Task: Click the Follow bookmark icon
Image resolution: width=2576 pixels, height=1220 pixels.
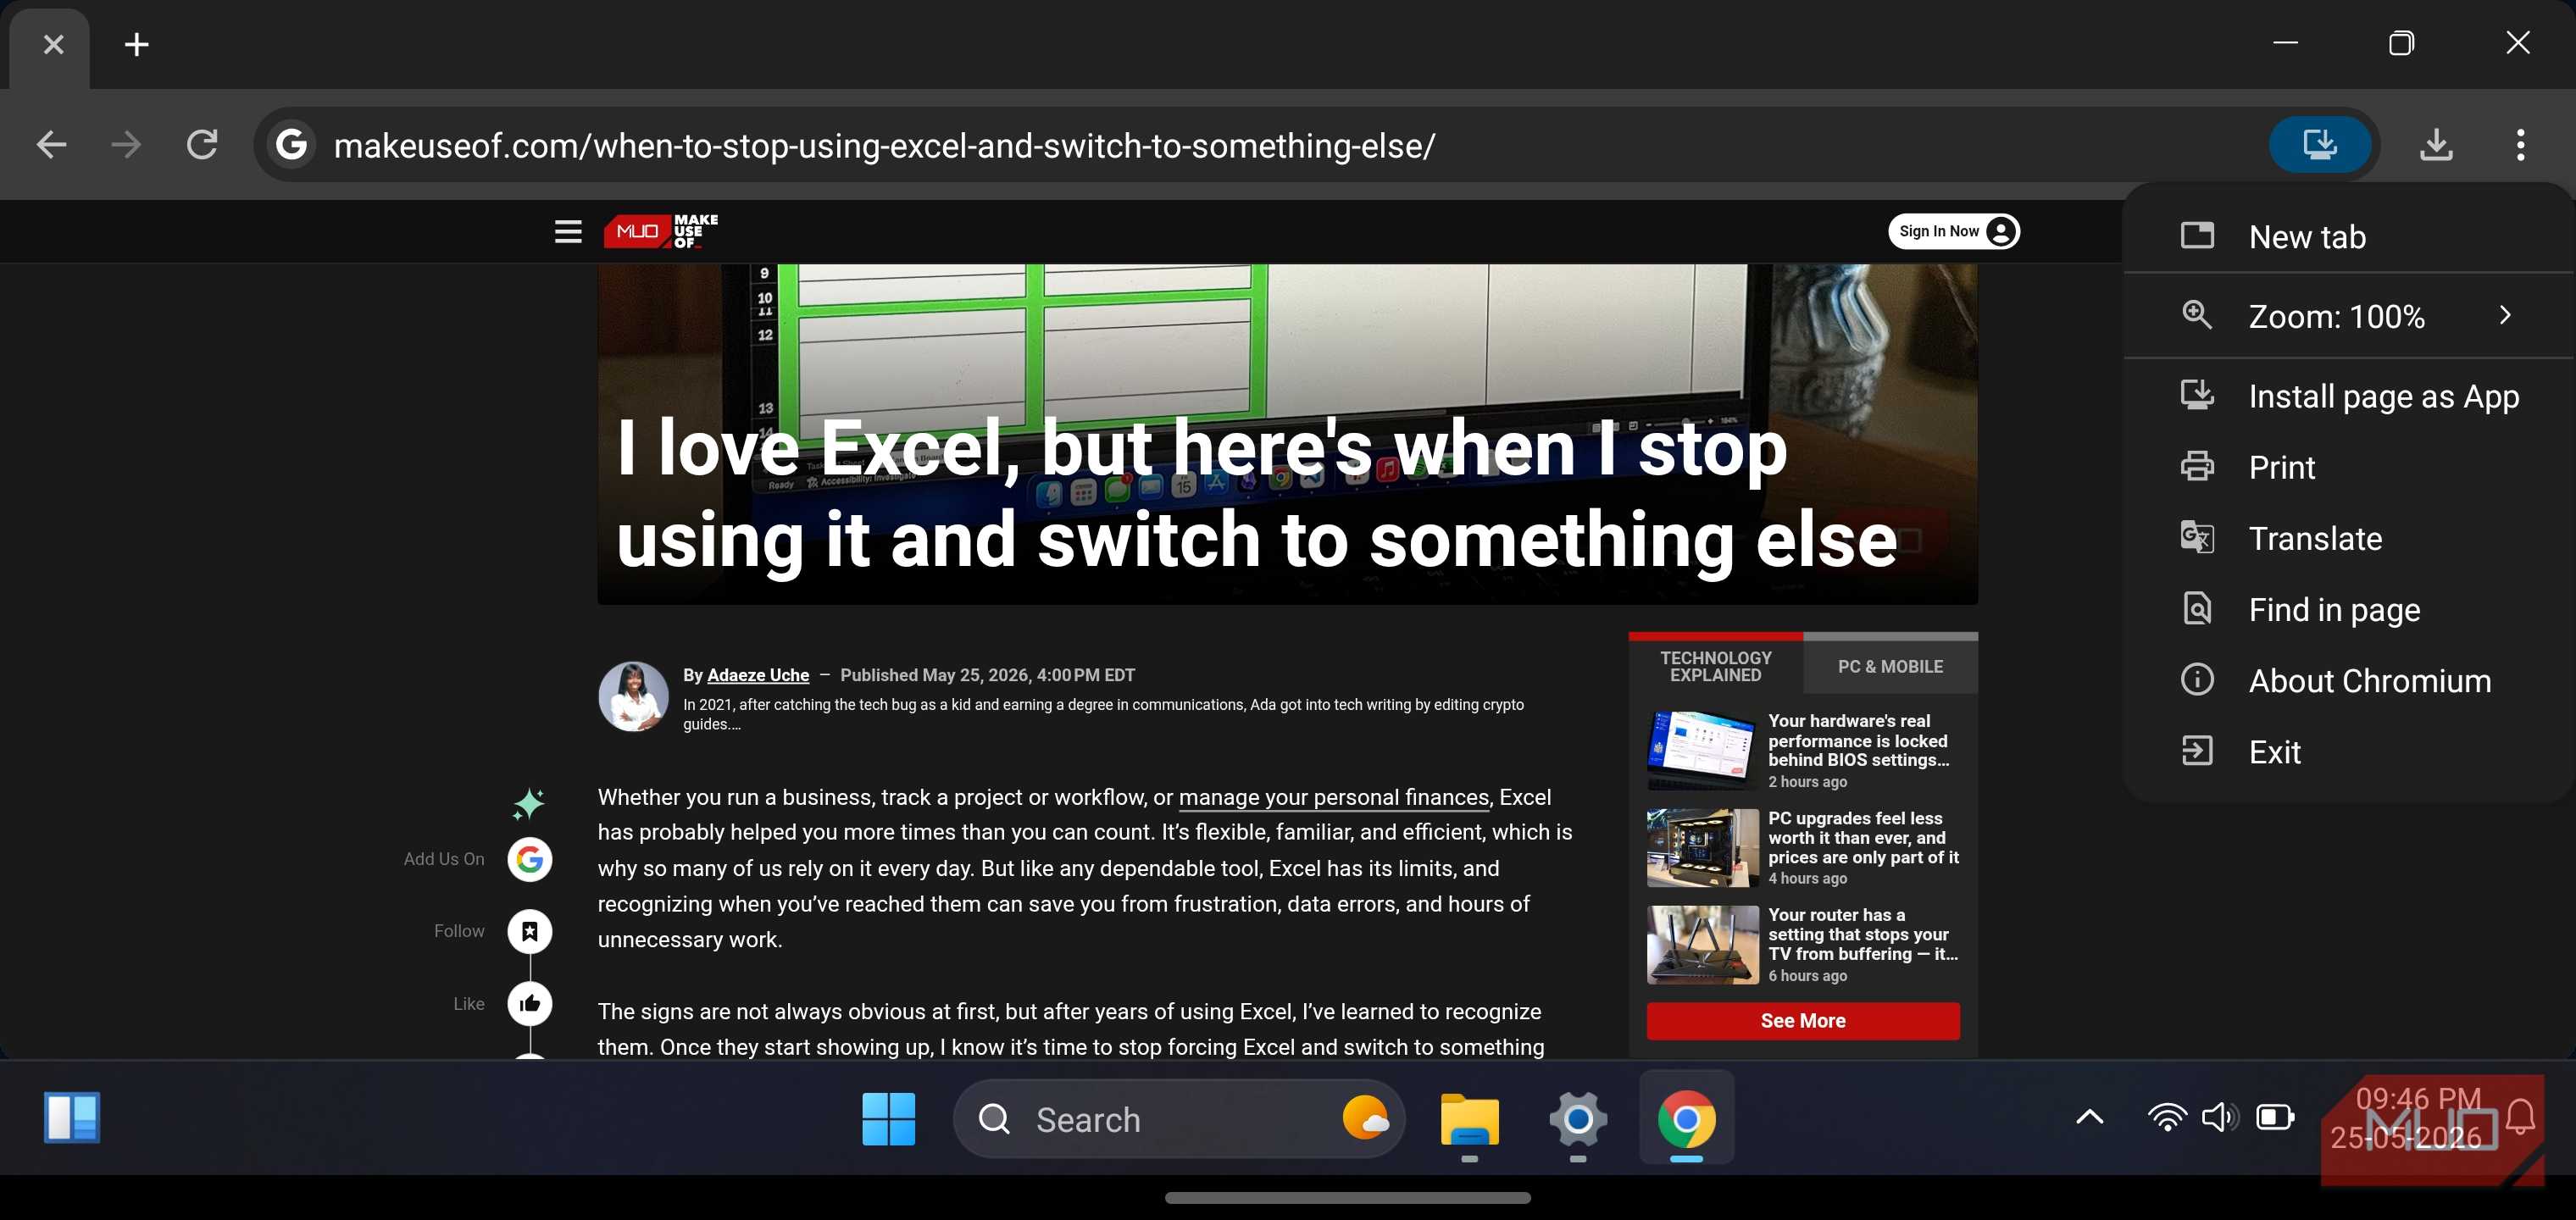Action: click(x=529, y=931)
